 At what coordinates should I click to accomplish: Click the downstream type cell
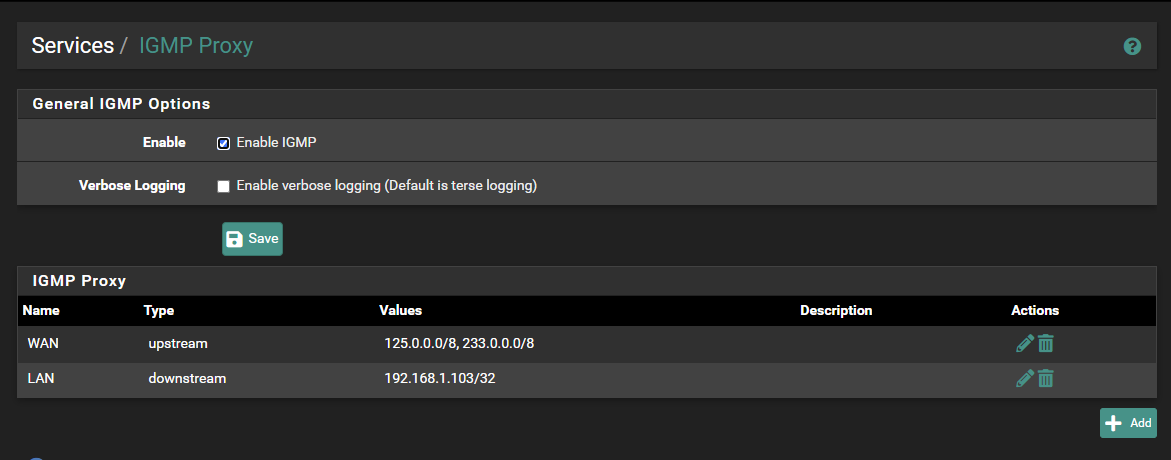[187, 379]
